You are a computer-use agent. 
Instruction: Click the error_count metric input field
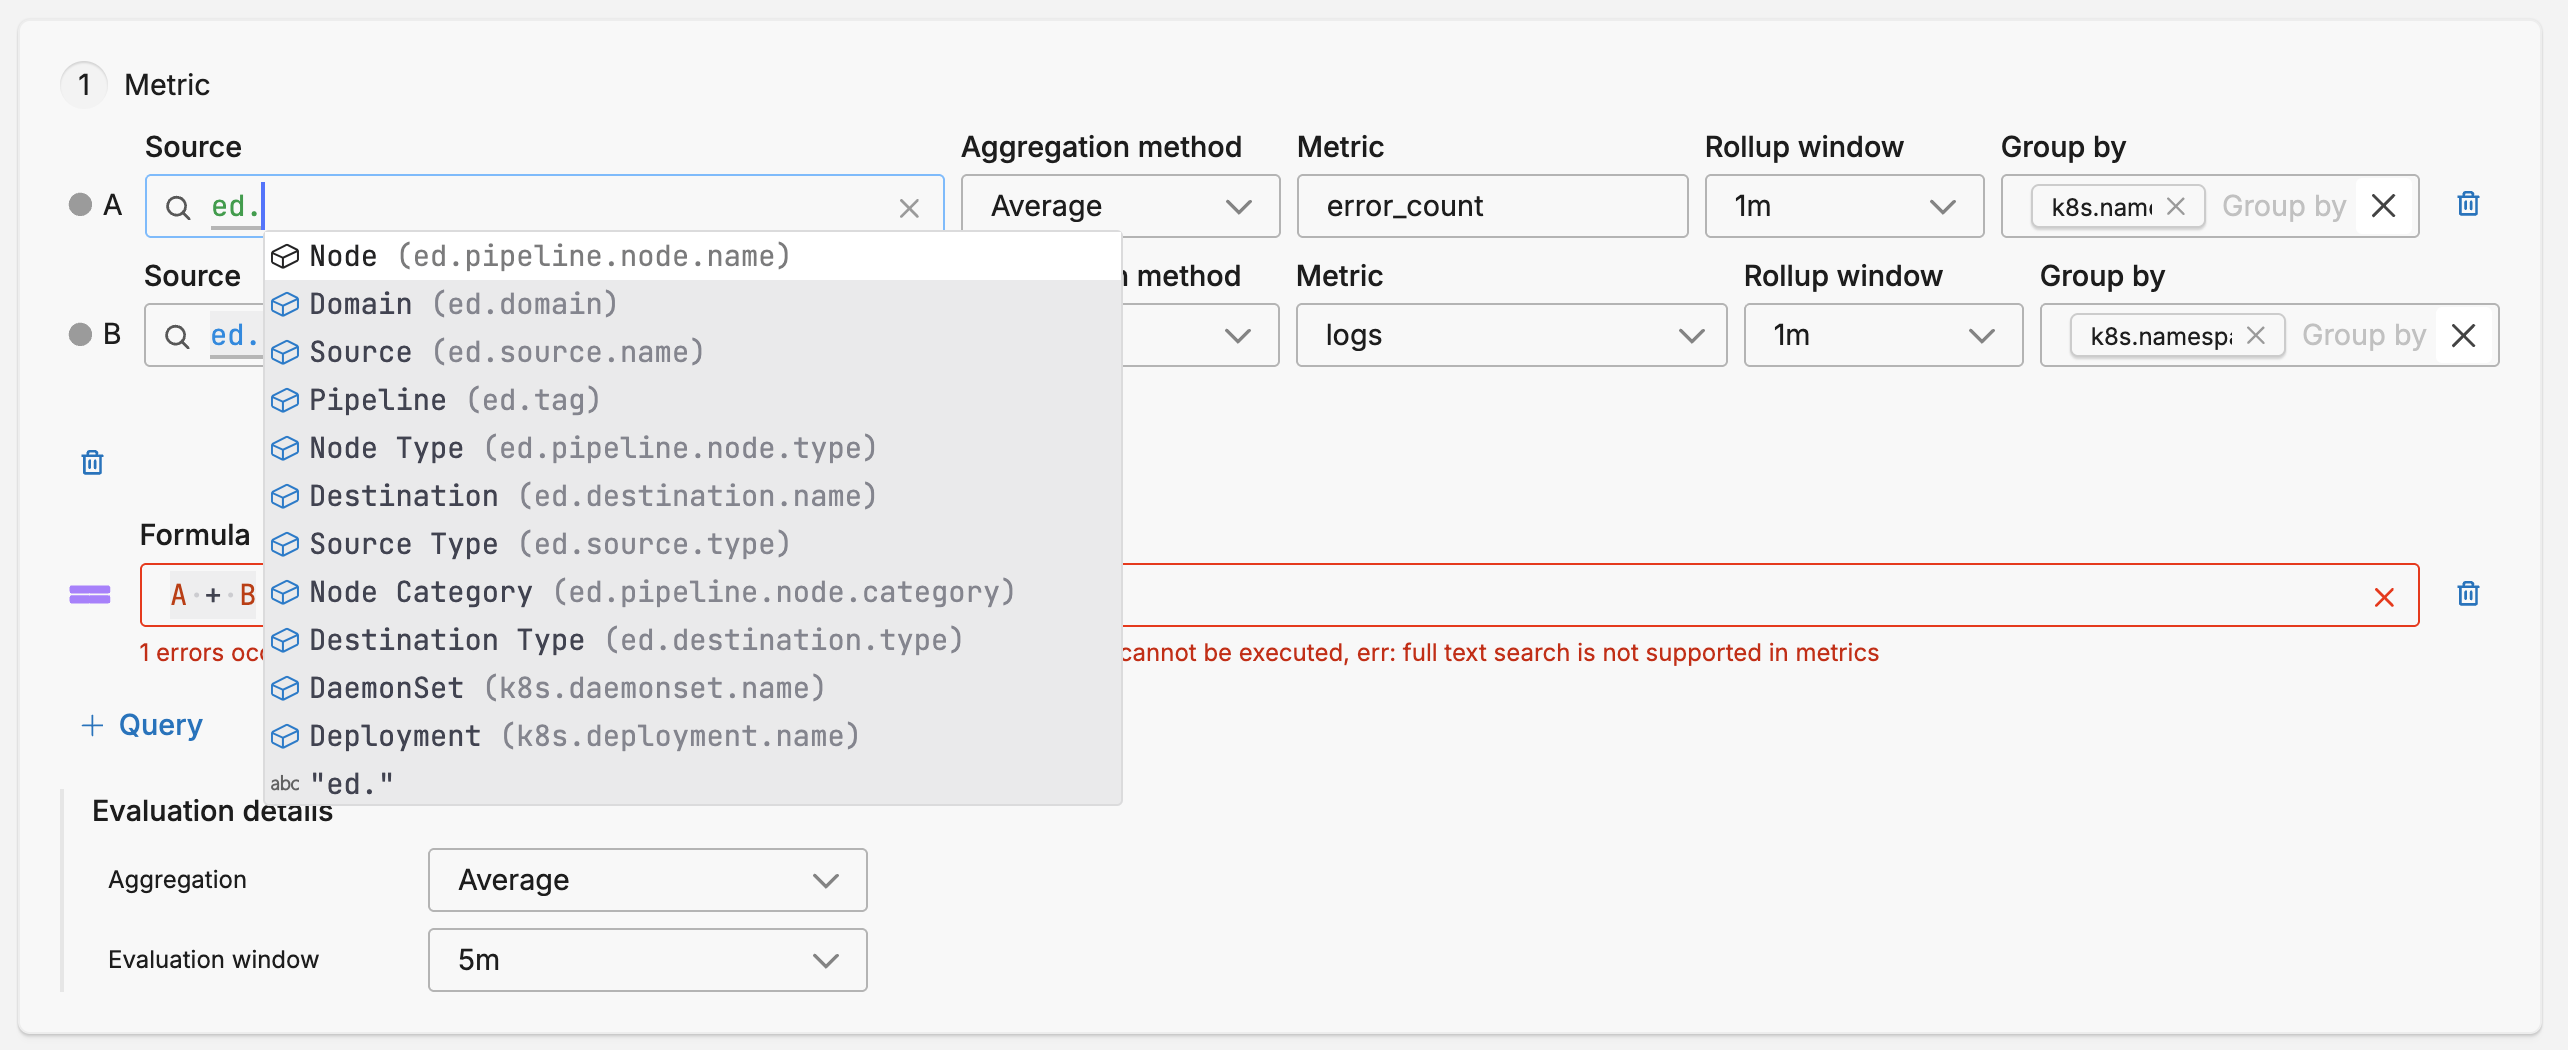tap(1491, 206)
